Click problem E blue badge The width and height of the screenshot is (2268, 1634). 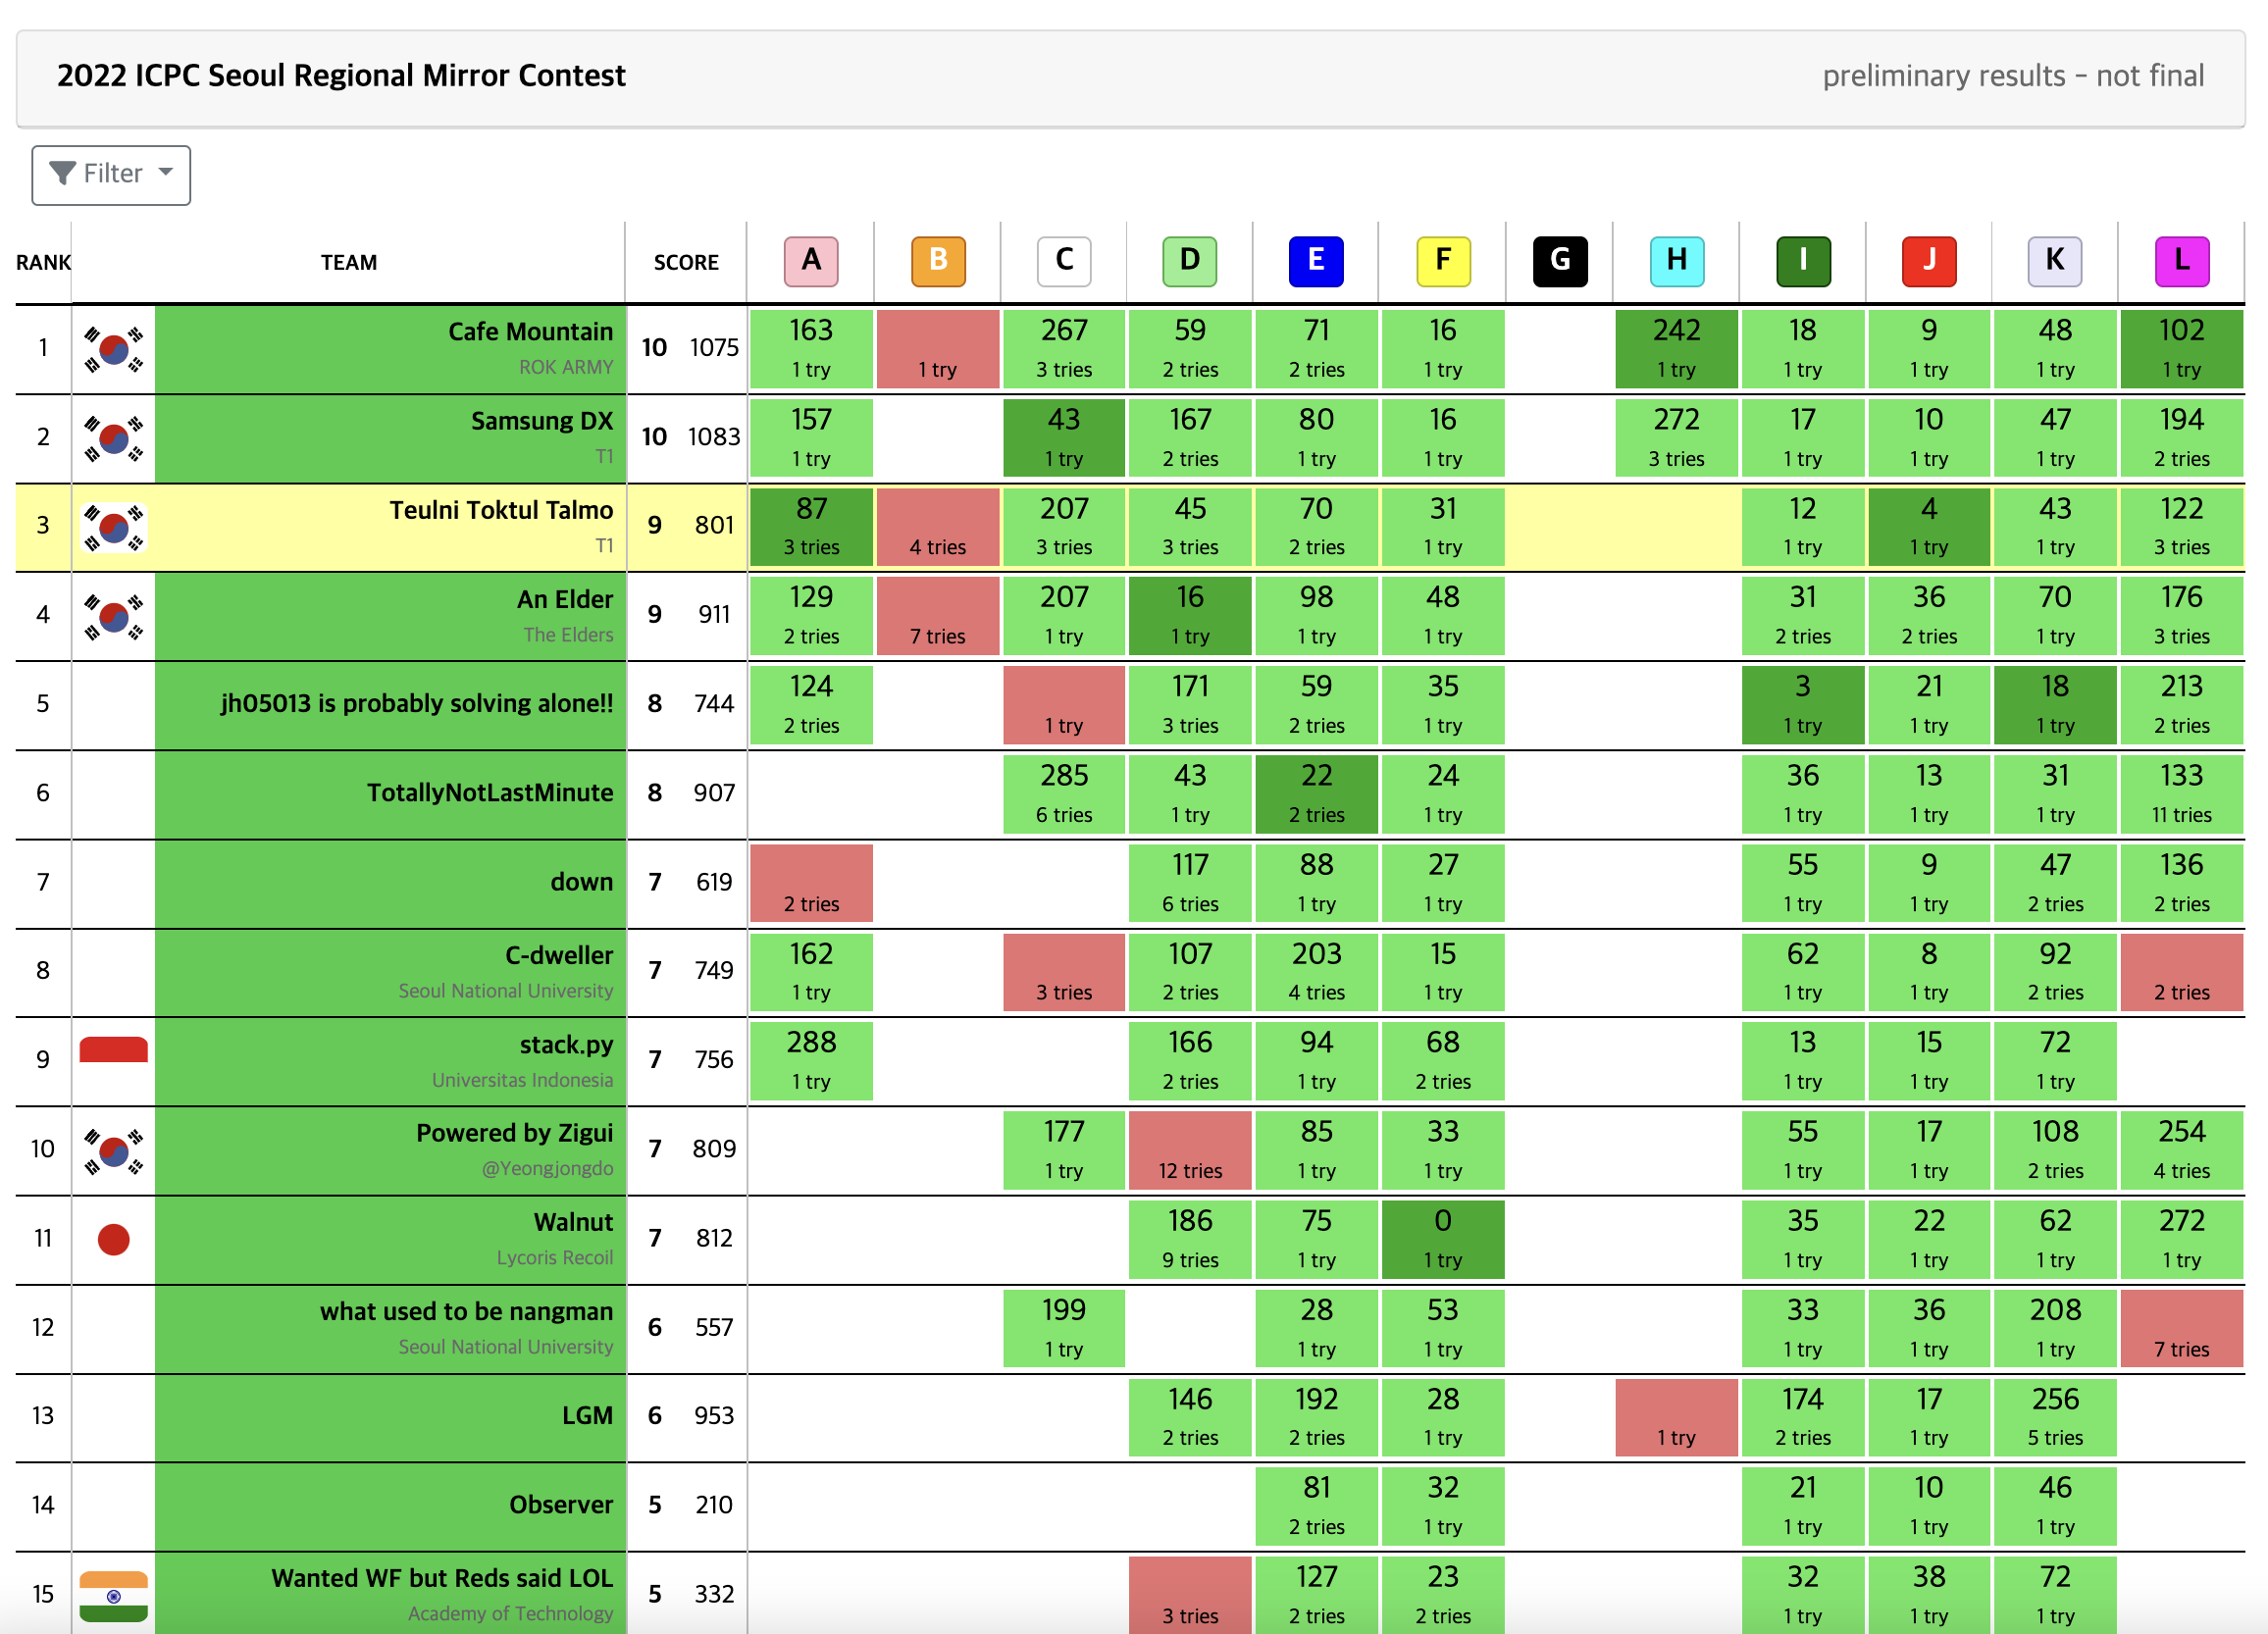1316,261
